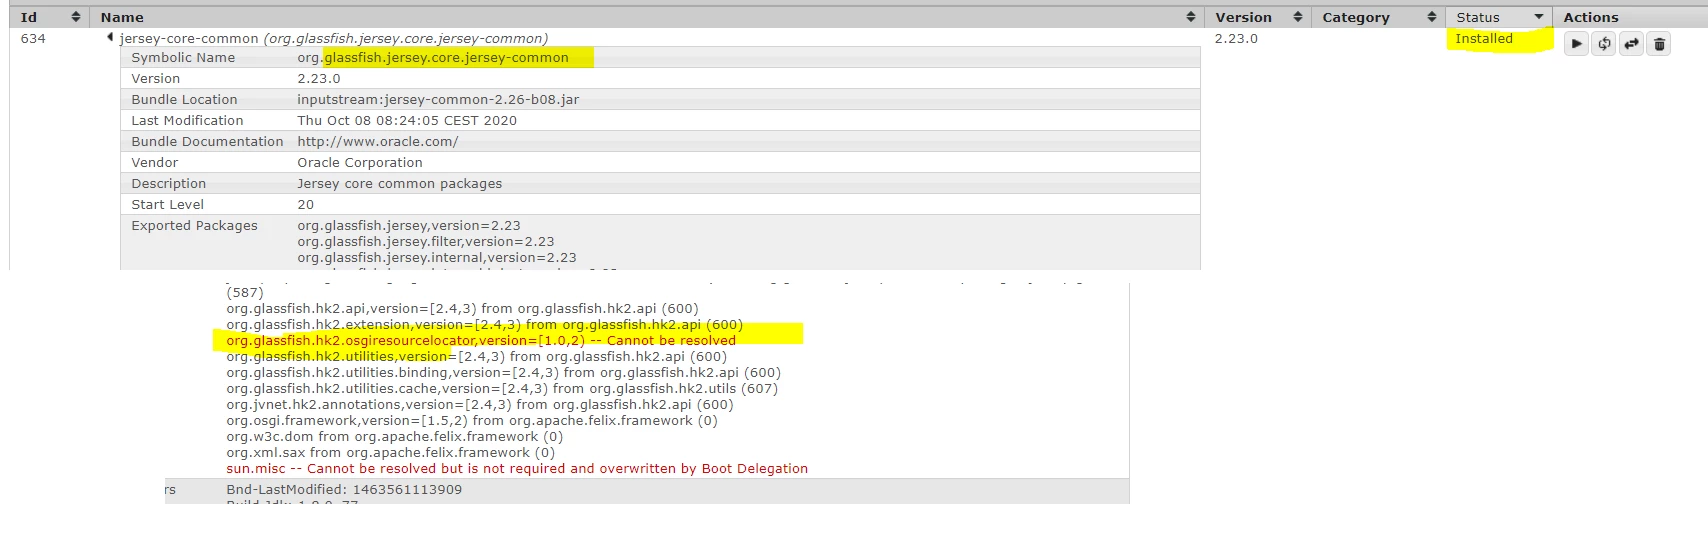Sort bundles by Id column

[x=49, y=17]
